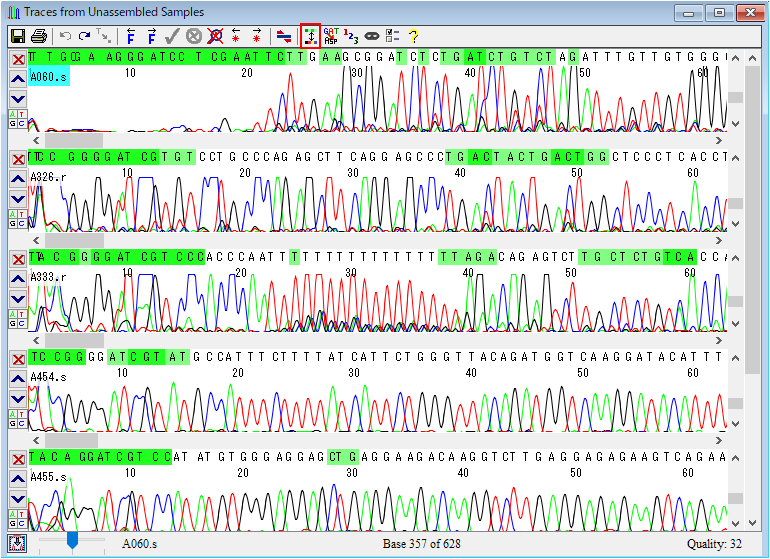Click the gray checkmark toolbar icon
The height and width of the screenshot is (559, 770).
(172, 36)
